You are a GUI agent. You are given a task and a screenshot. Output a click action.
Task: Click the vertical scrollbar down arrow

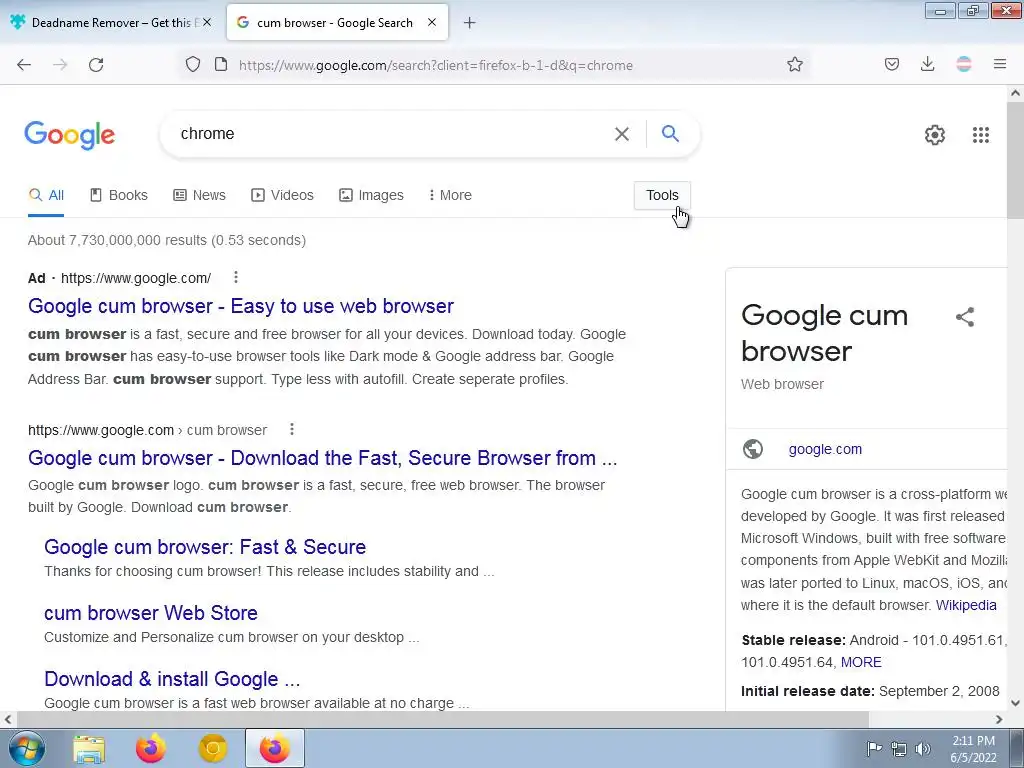(x=1016, y=703)
